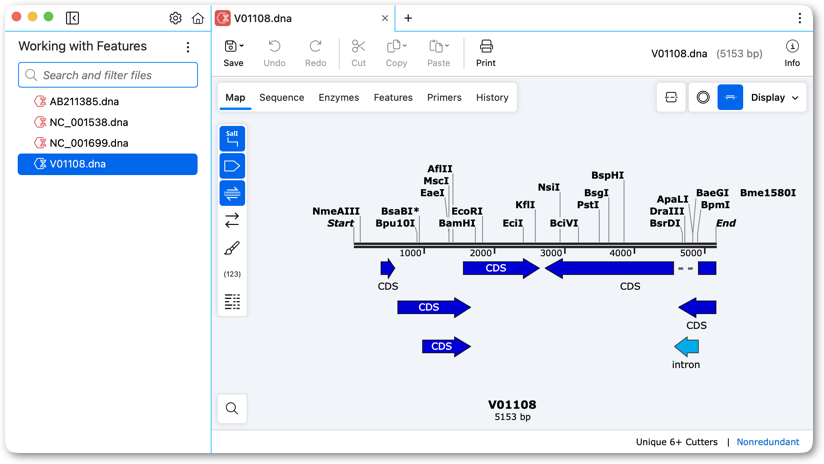Click the Copy toolbar icon
Screen dimensions: 824x464
coord(394,47)
